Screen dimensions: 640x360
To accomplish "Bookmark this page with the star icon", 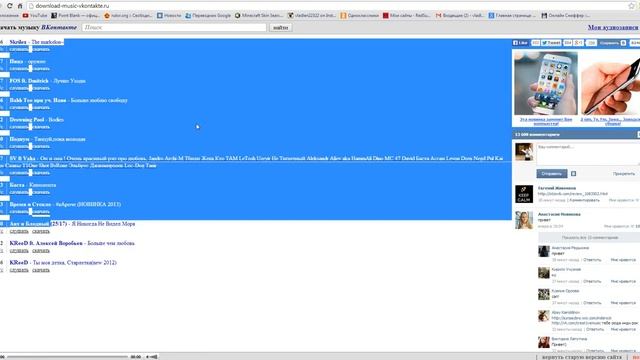I will click(632, 6).
